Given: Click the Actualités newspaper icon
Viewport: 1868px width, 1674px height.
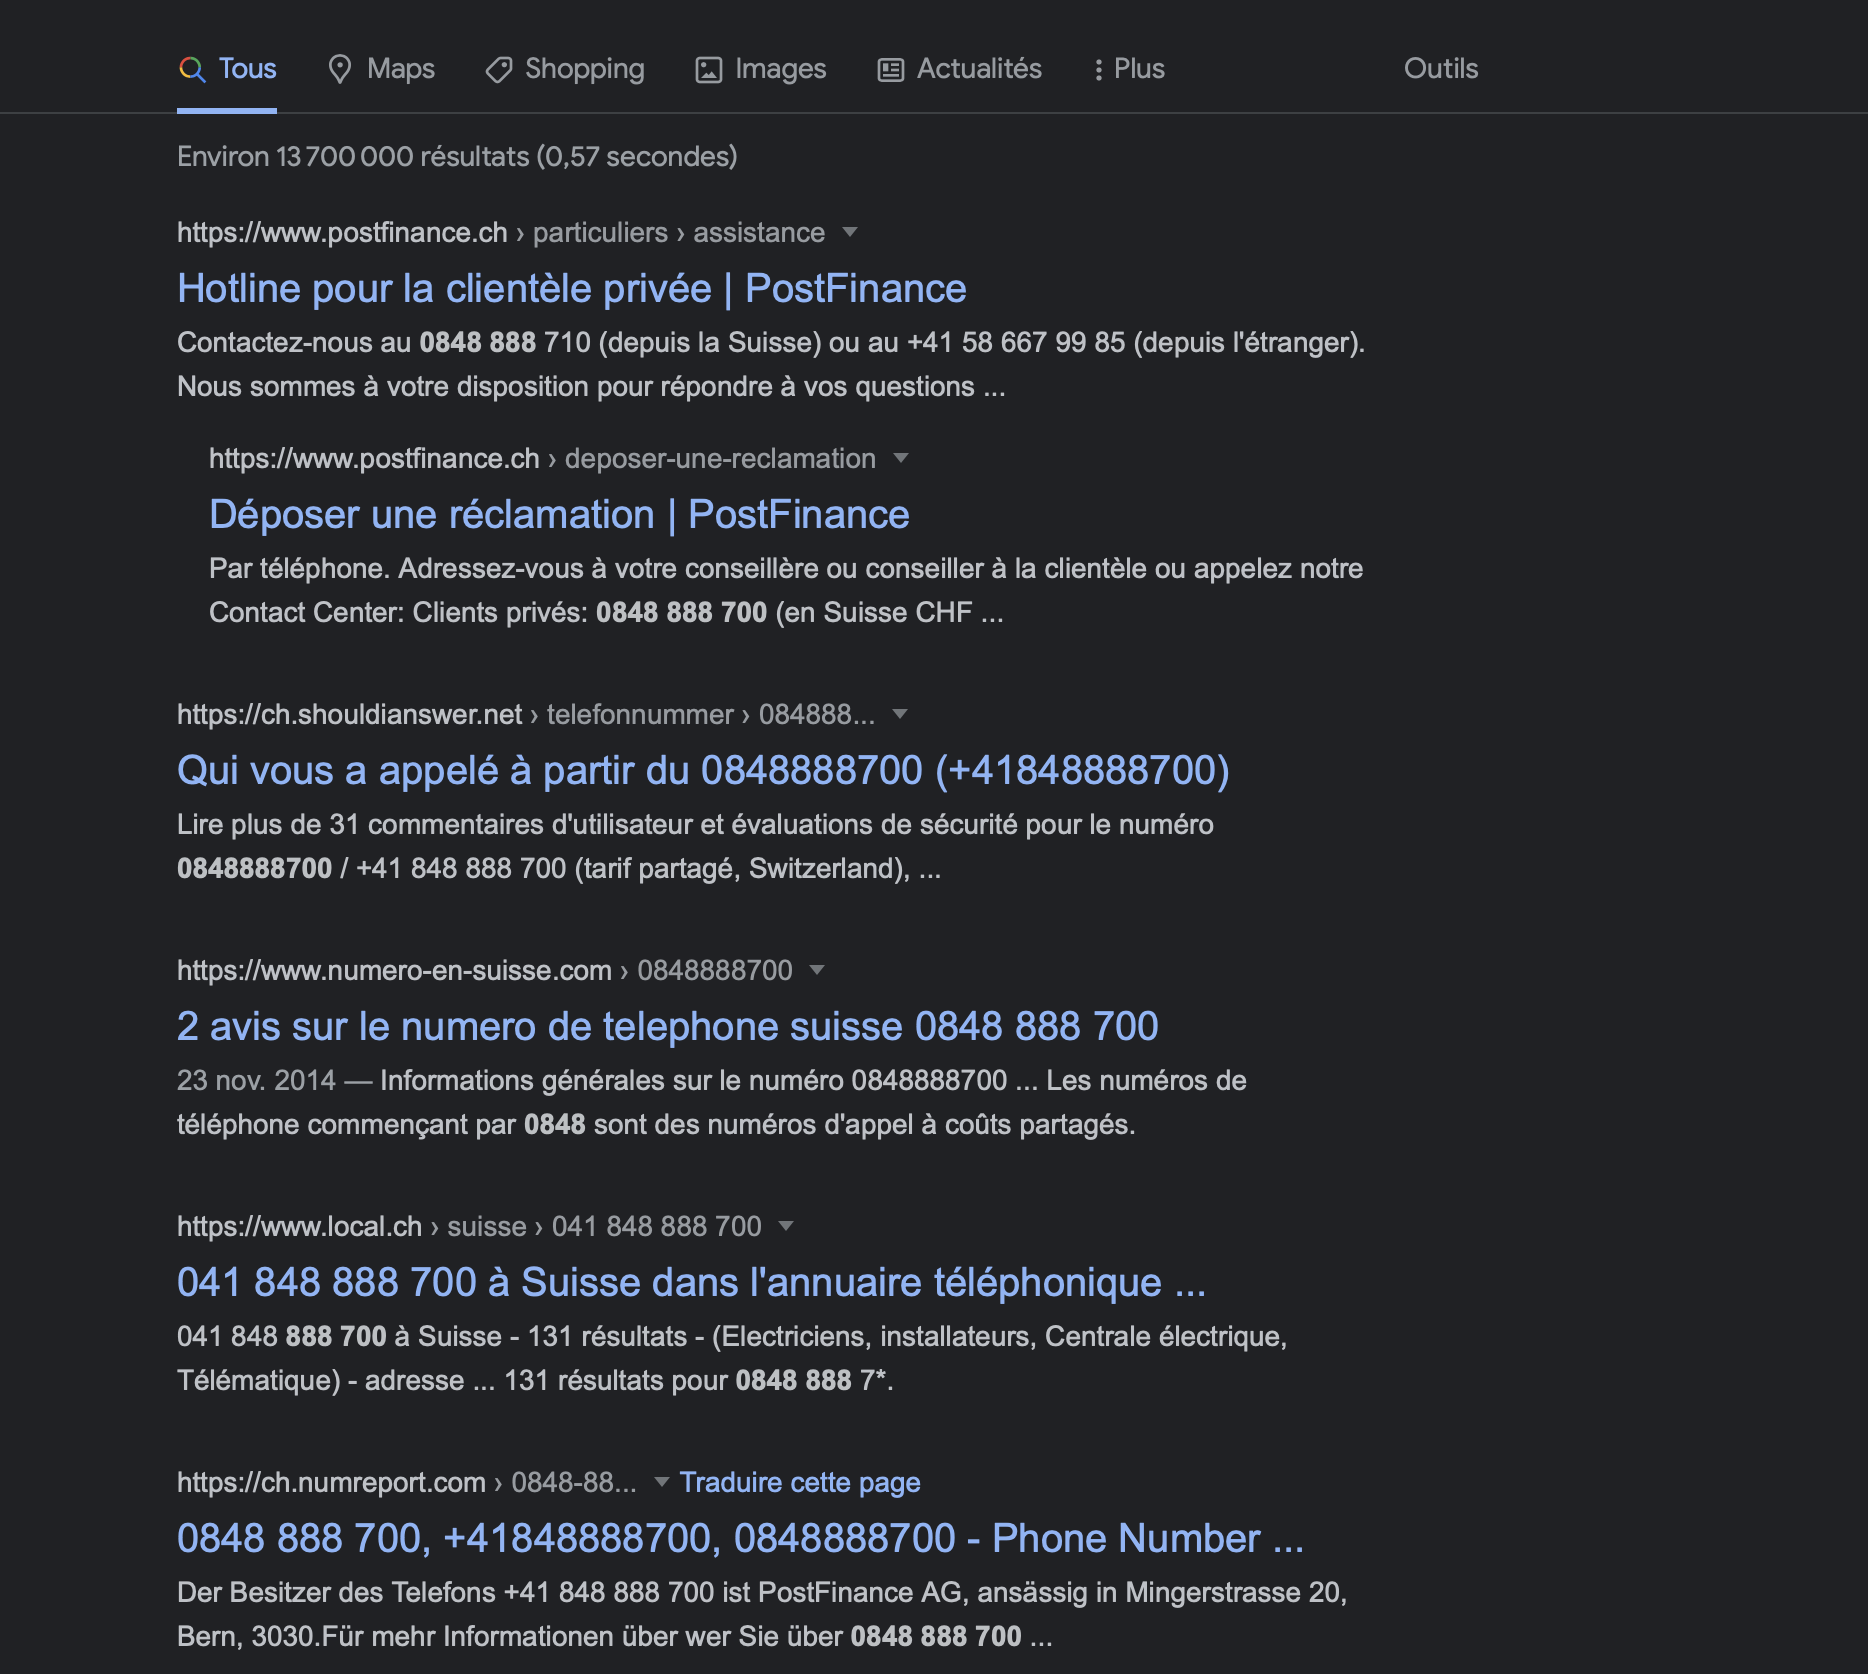Looking at the screenshot, I should pos(890,69).
